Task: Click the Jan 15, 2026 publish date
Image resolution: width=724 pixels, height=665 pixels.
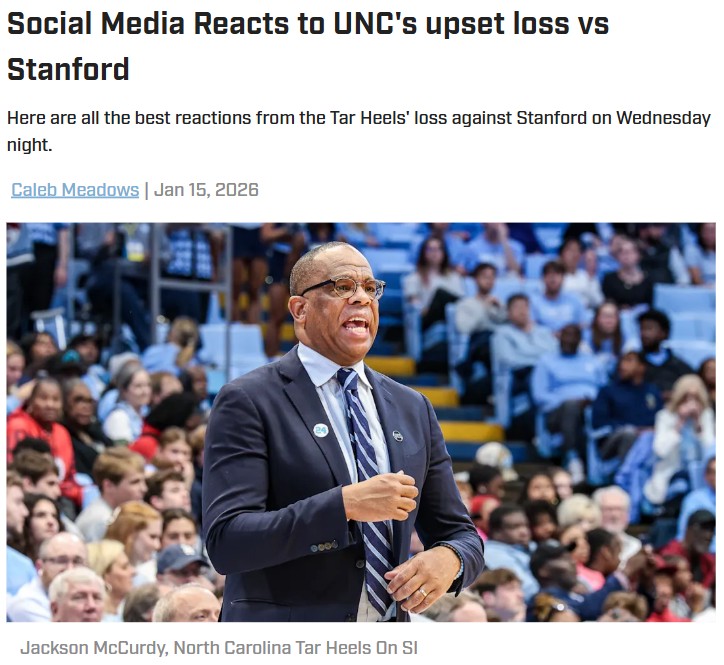Action: click(x=206, y=190)
